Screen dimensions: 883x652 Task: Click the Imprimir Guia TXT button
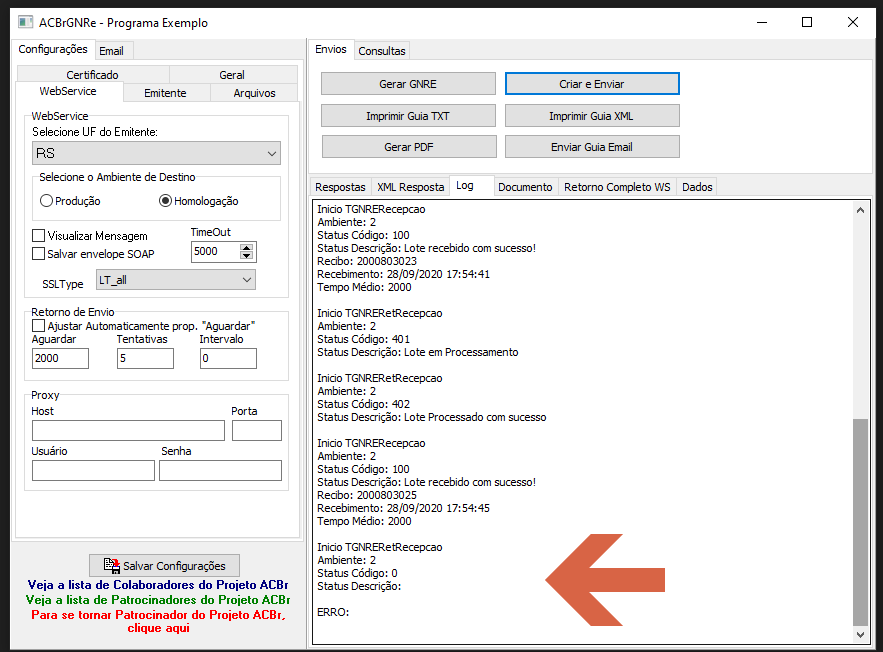pyautogui.click(x=408, y=115)
